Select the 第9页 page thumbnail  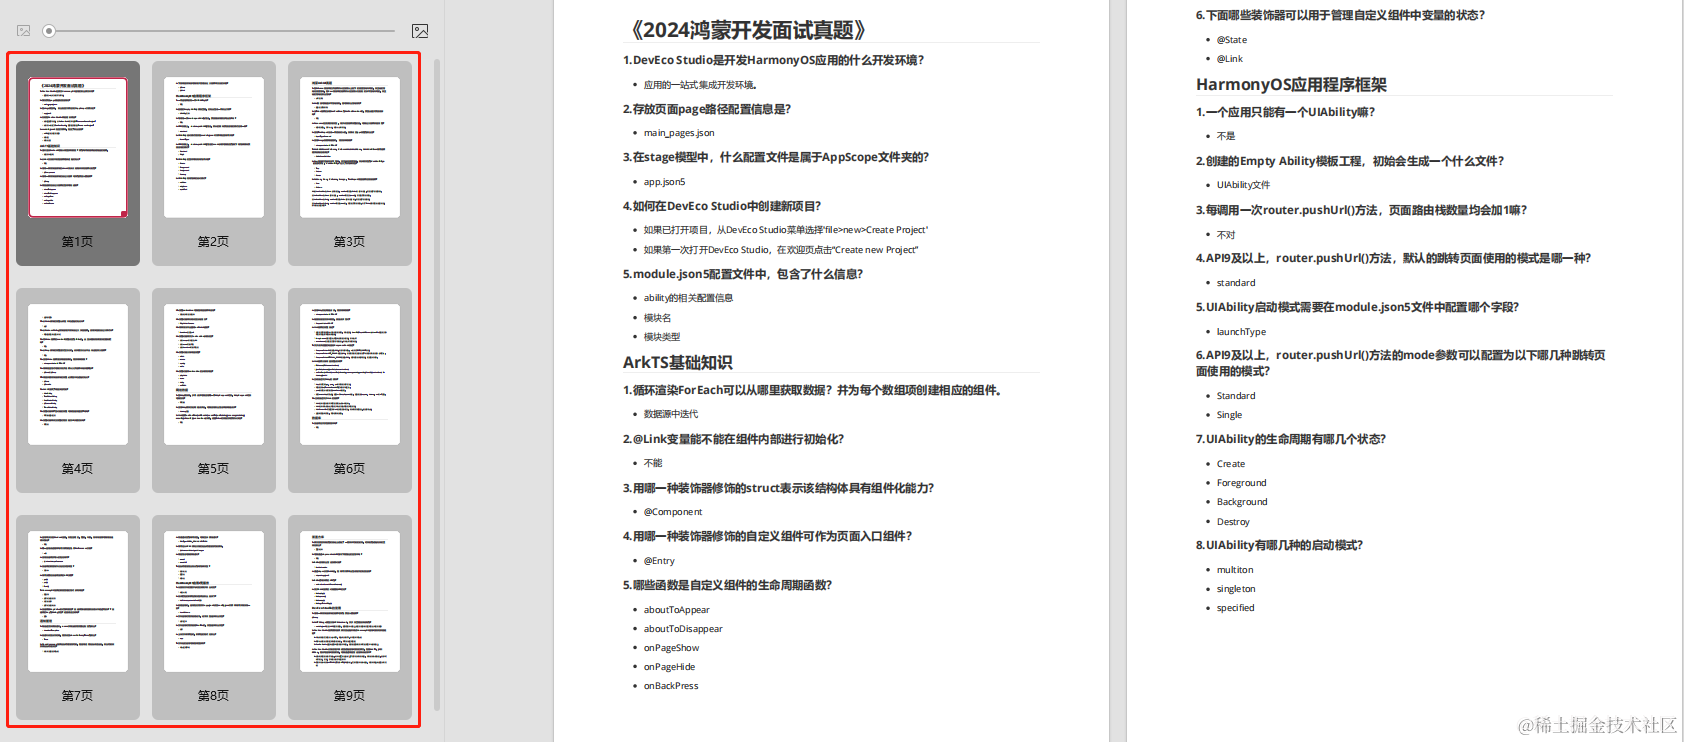click(x=350, y=617)
